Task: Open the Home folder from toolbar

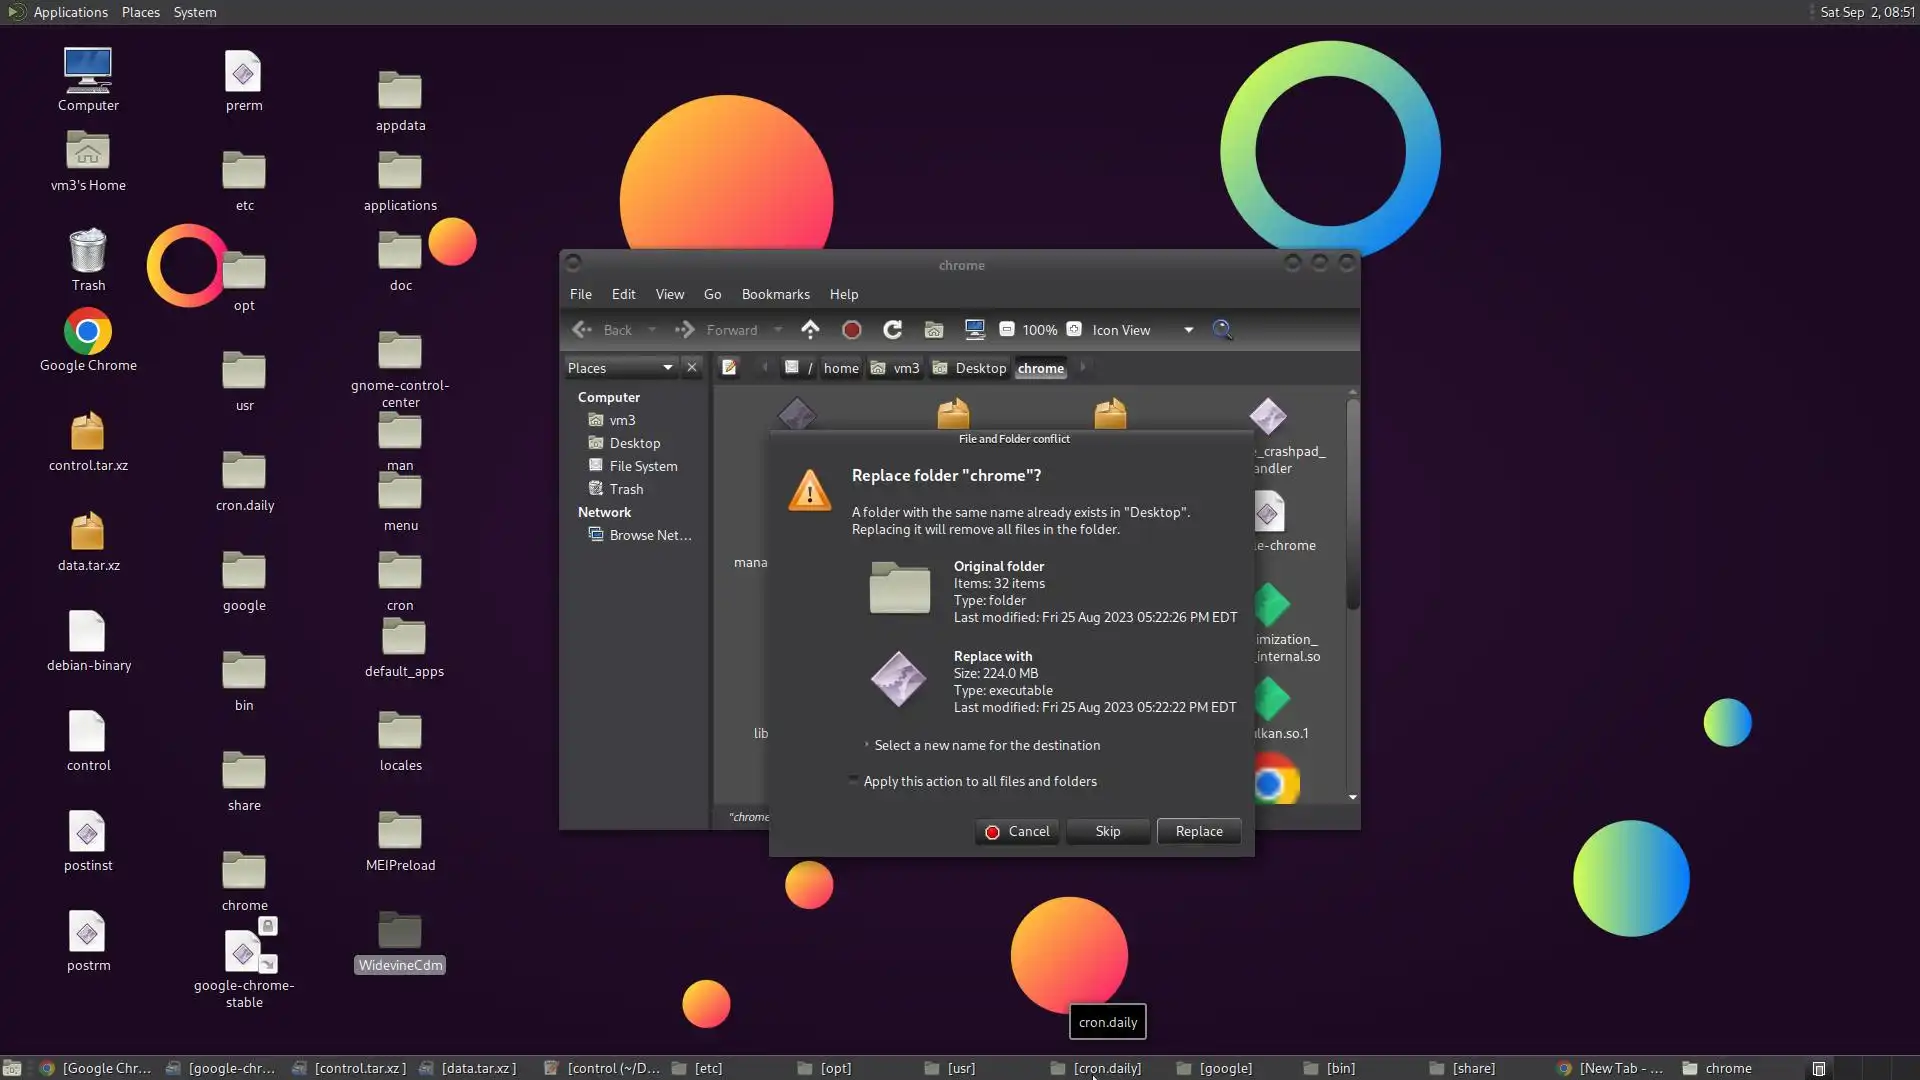Action: [x=934, y=329]
